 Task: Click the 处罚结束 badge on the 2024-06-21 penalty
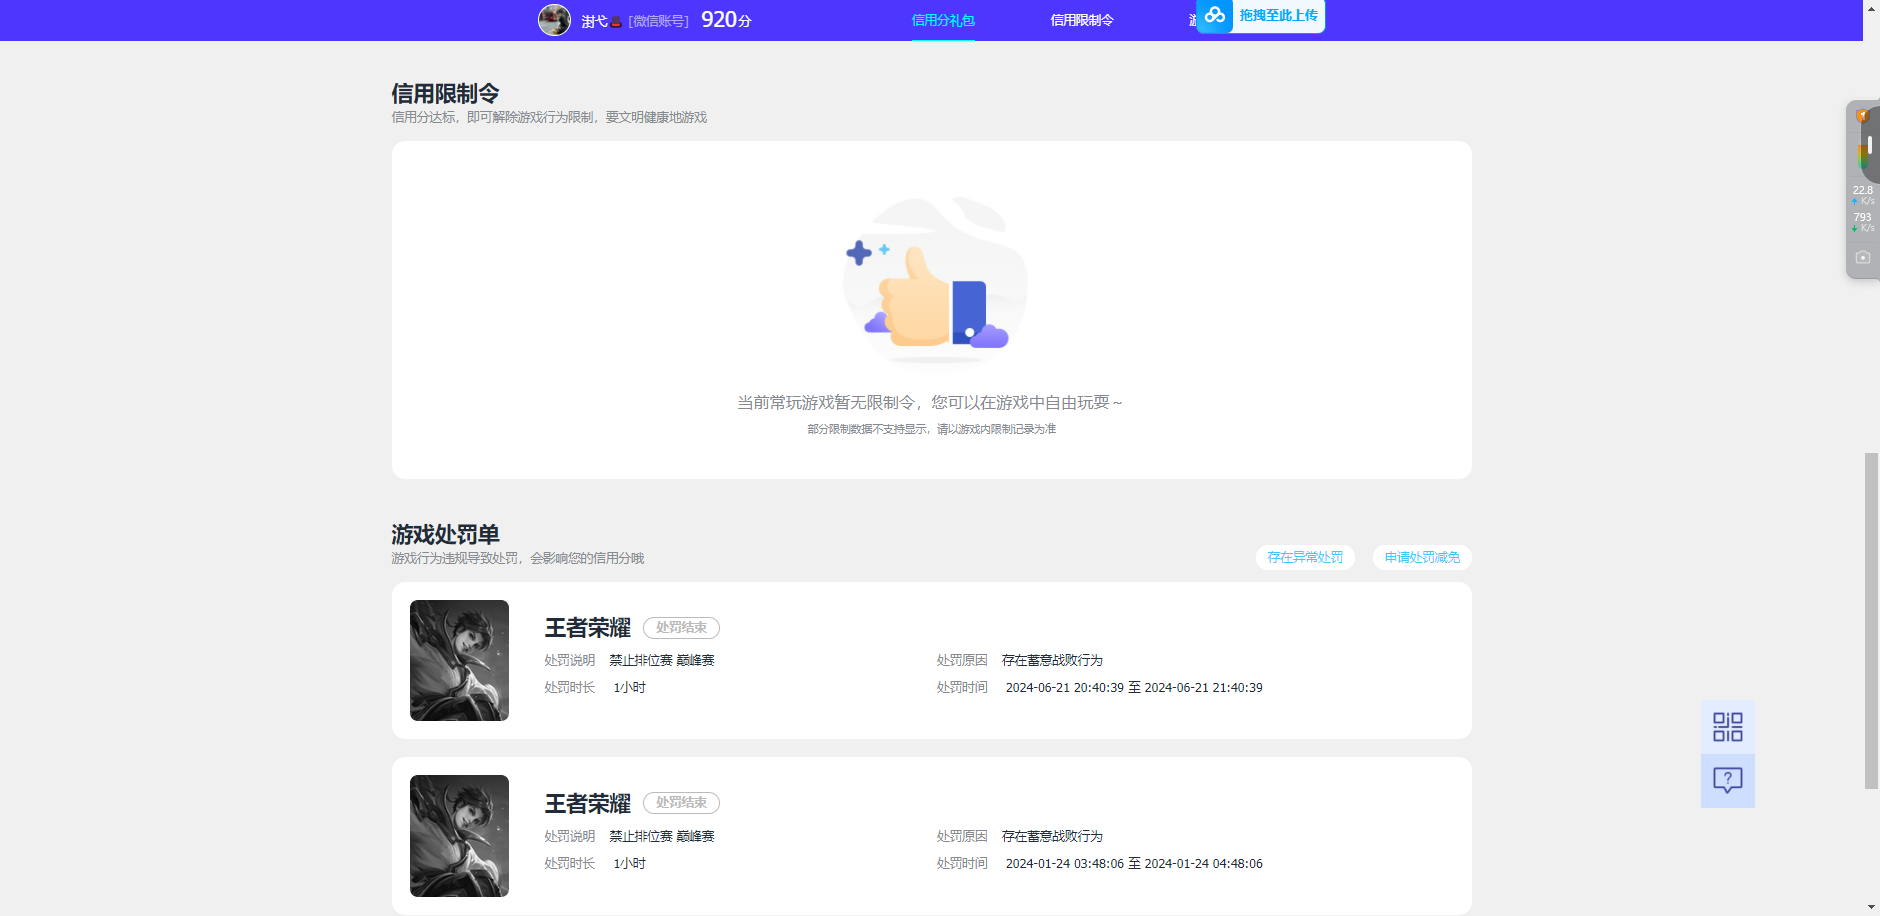point(681,628)
